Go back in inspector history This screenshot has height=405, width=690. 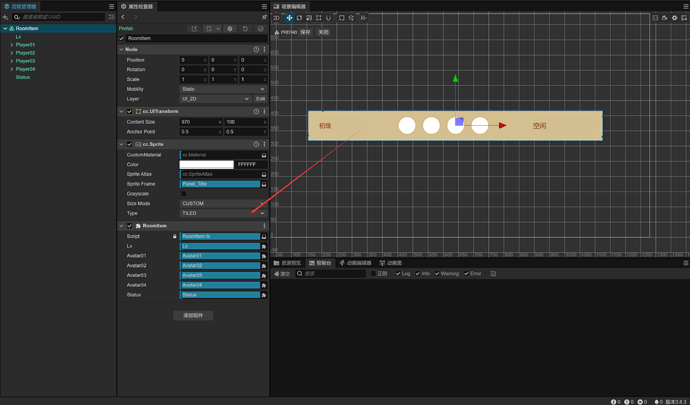point(123,17)
